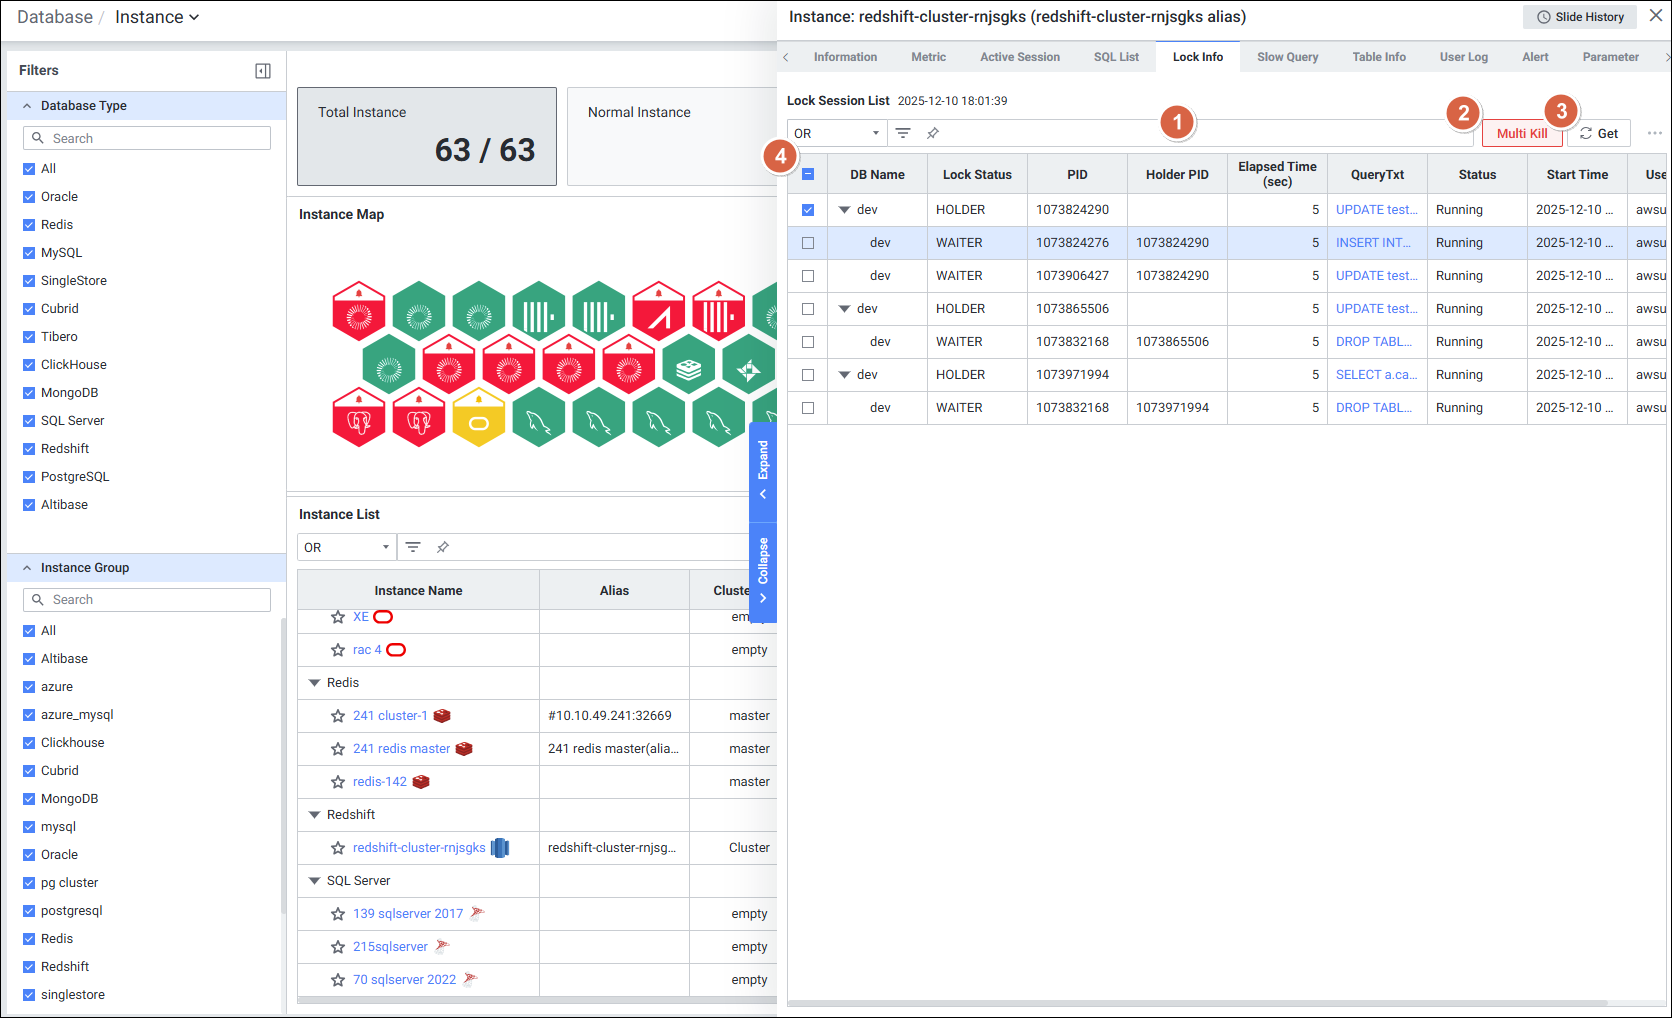Uncheck the MySQL database type checkbox
This screenshot has width=1672, height=1018.
pos(29,253)
